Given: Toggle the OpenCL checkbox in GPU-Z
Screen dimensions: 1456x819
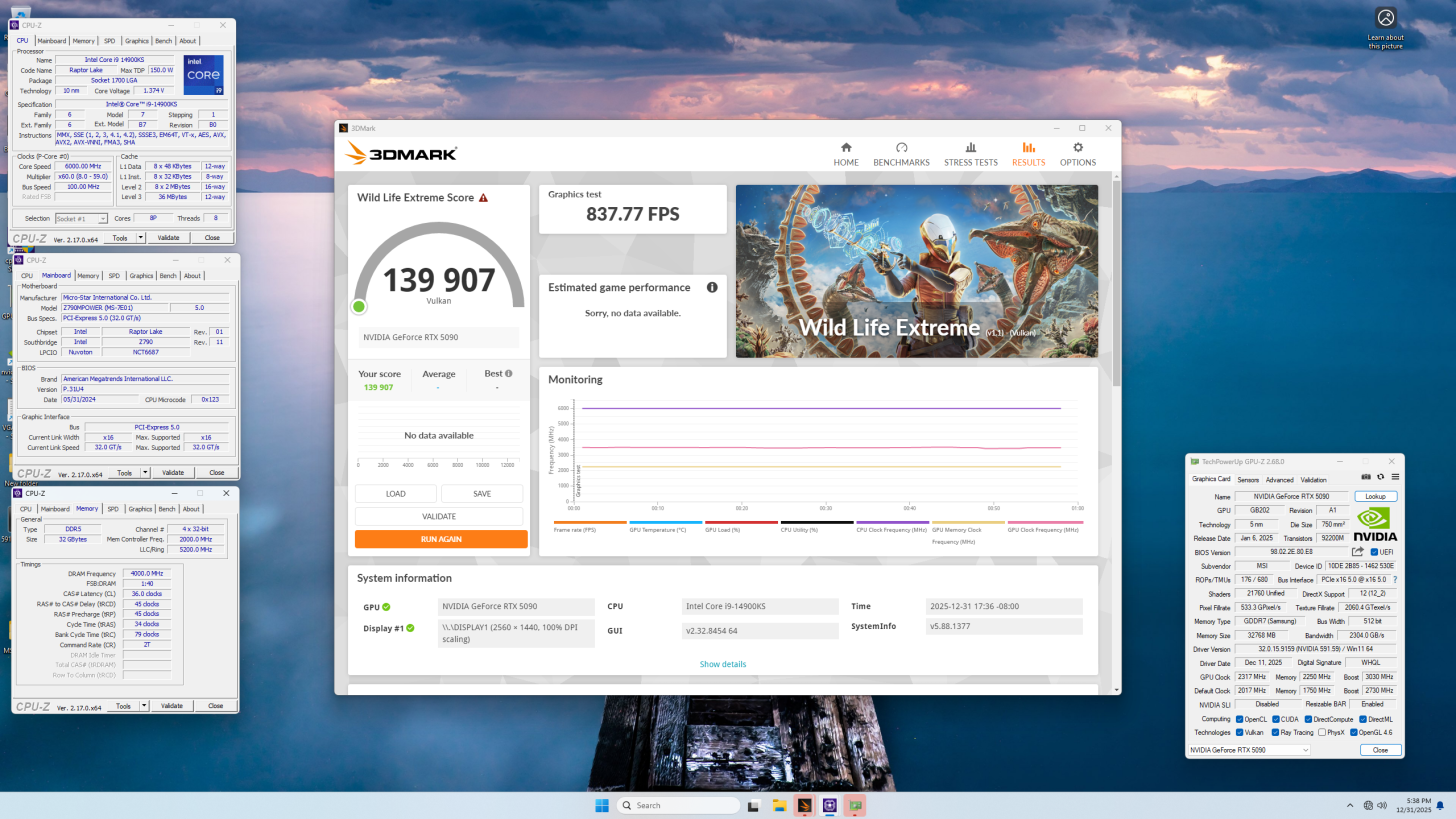Looking at the screenshot, I should [x=1239, y=719].
